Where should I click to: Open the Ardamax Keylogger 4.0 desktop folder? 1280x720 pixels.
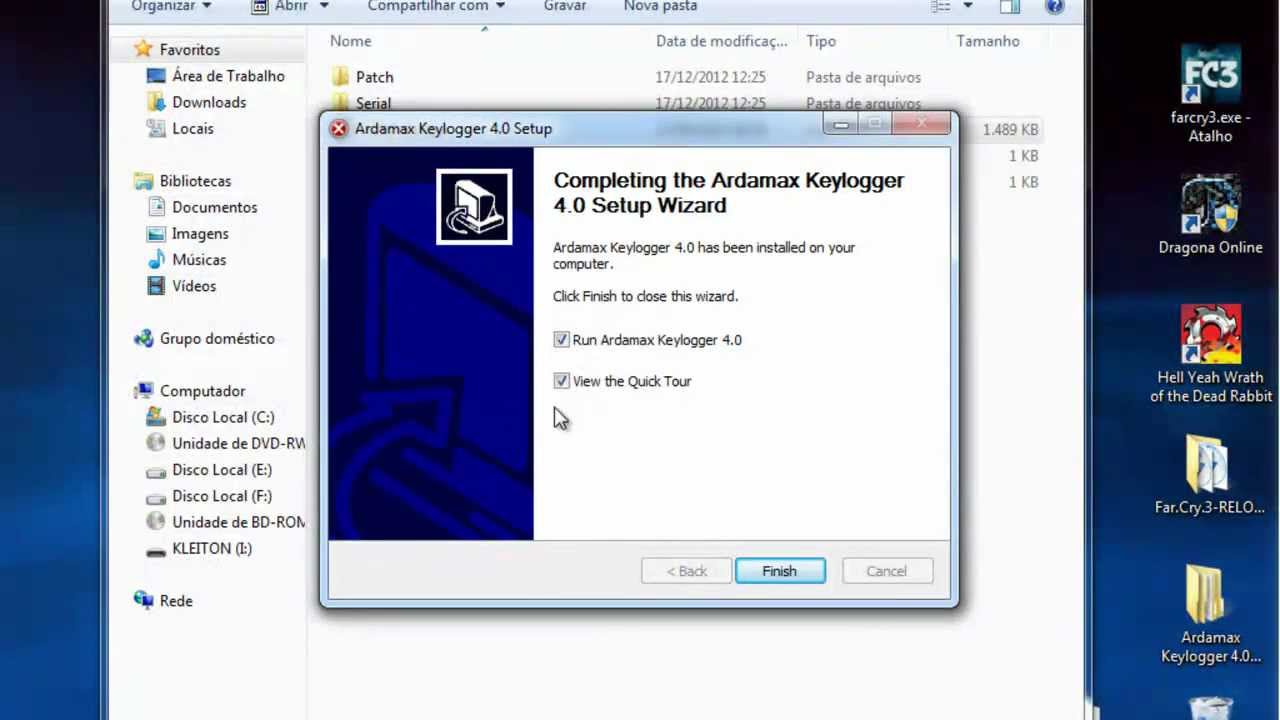(1210, 614)
